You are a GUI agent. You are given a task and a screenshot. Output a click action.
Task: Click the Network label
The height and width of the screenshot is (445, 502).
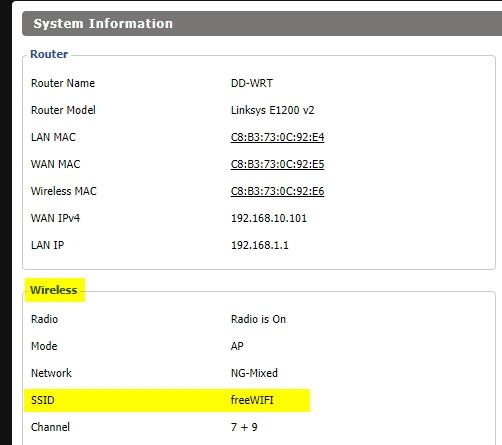pos(51,373)
